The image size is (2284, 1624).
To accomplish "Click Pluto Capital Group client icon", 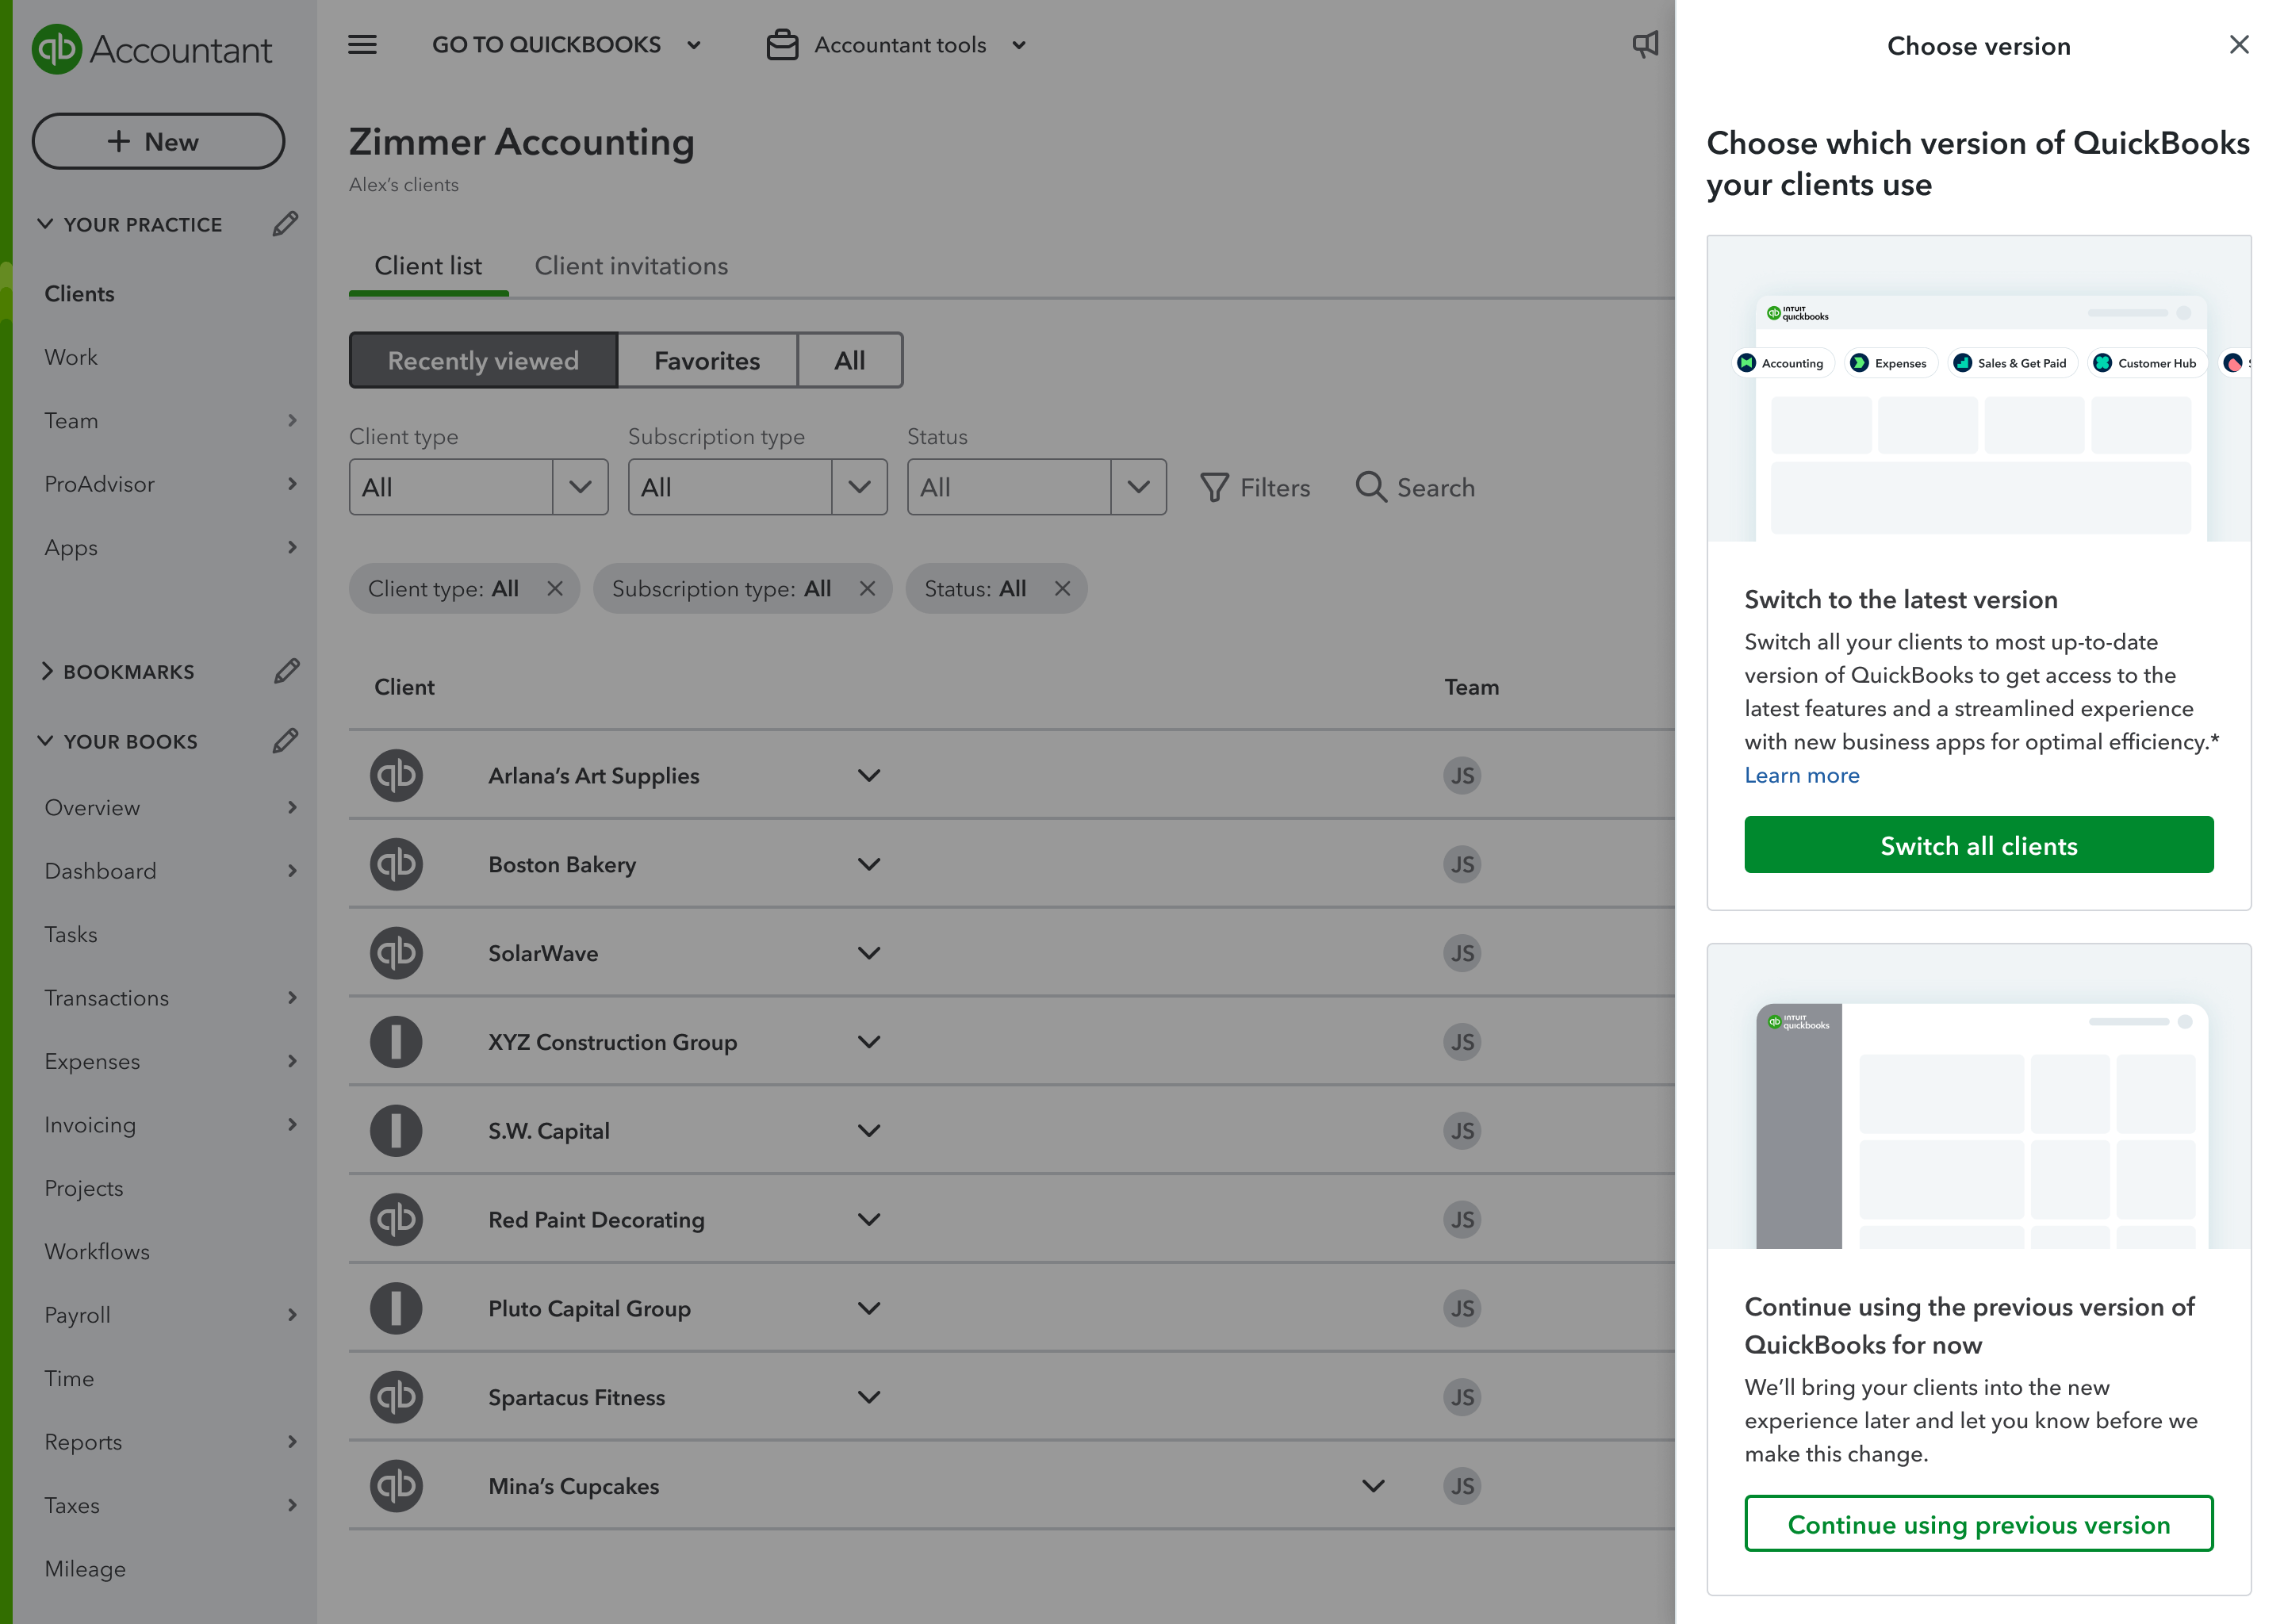I will [x=396, y=1308].
